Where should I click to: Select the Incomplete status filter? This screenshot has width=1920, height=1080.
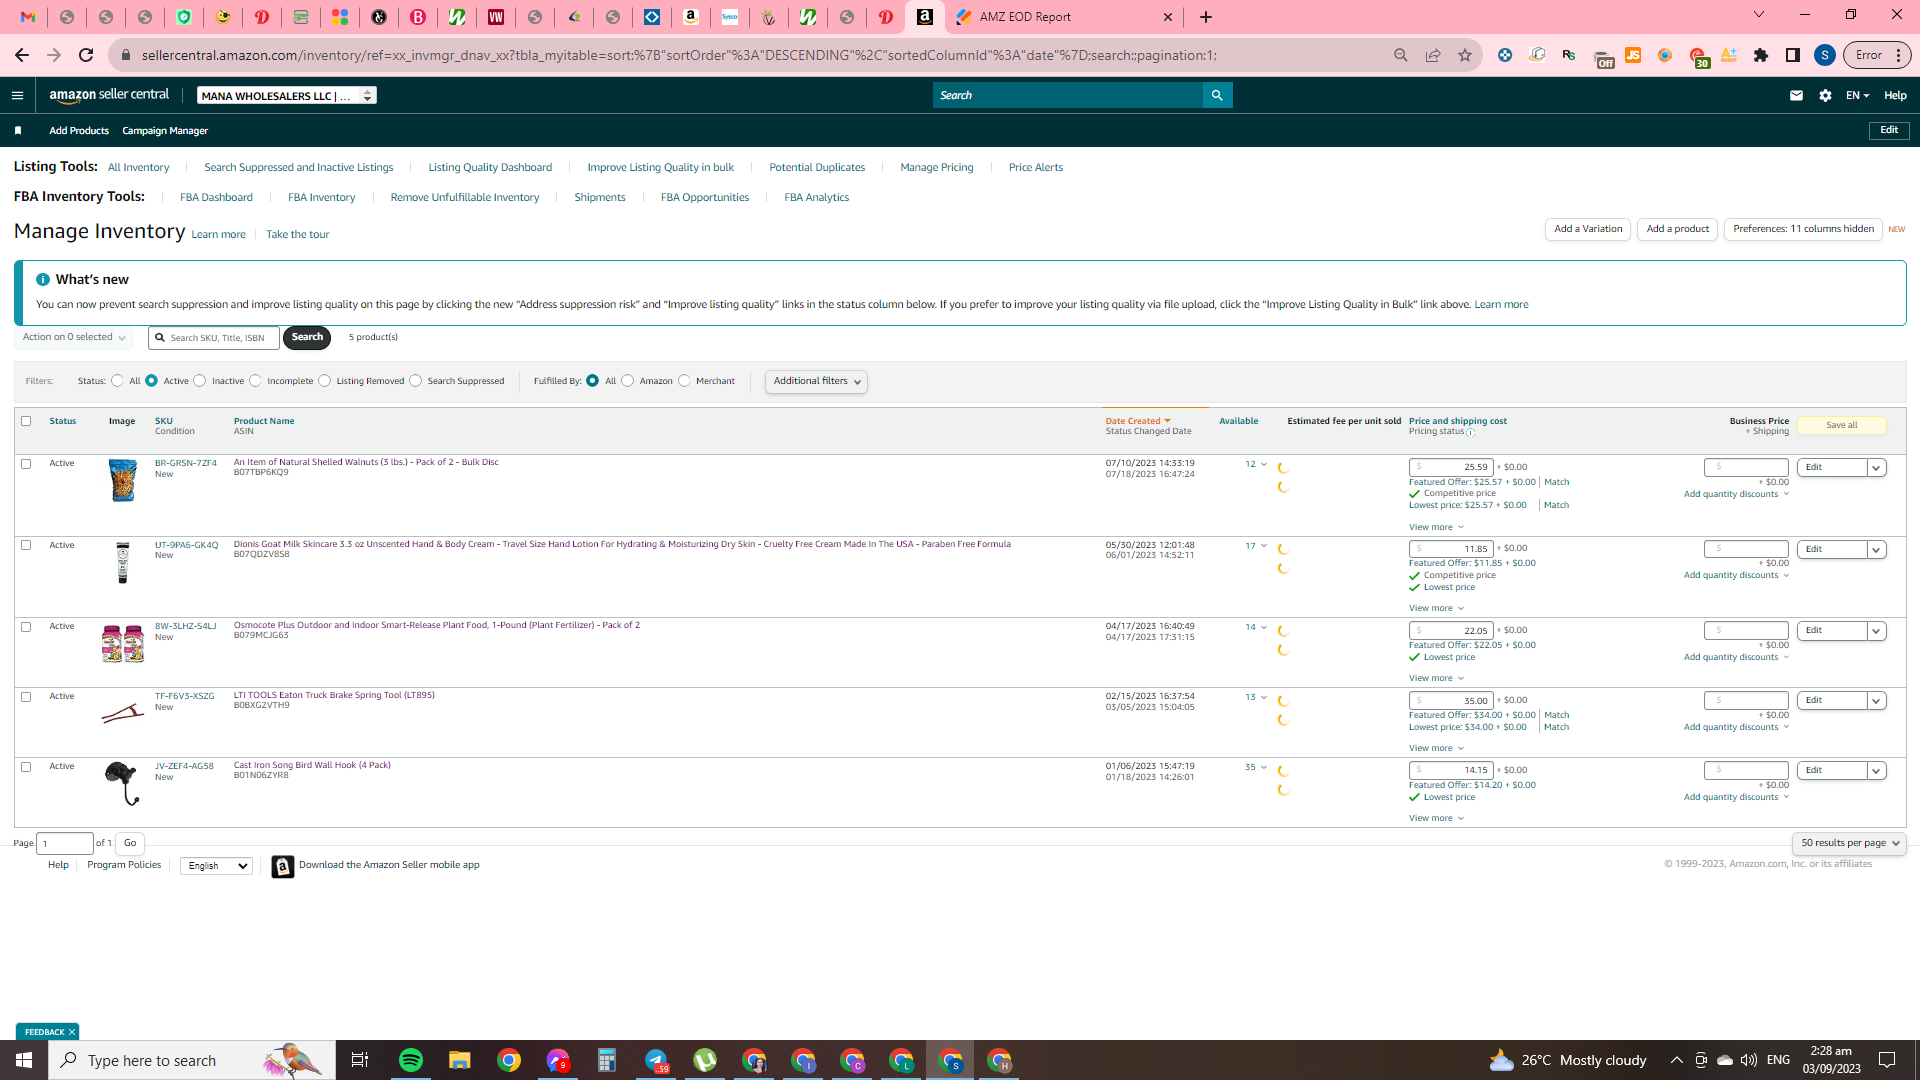256,381
